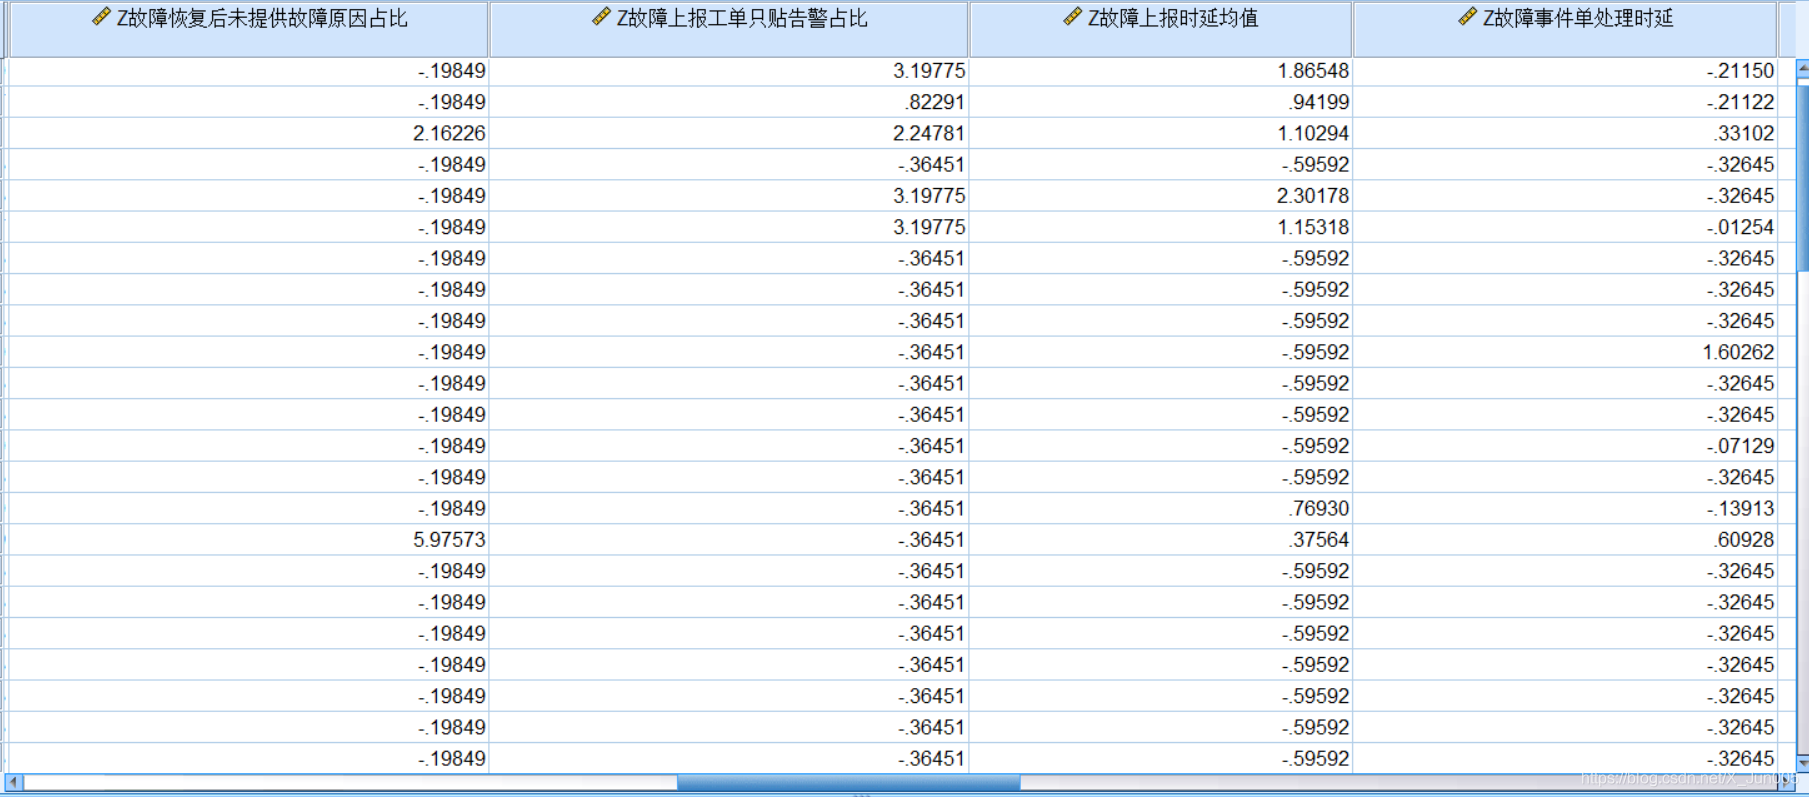Click the ruler icon beside Z故障上报时延均值
The width and height of the screenshot is (1809, 797).
click(1072, 17)
